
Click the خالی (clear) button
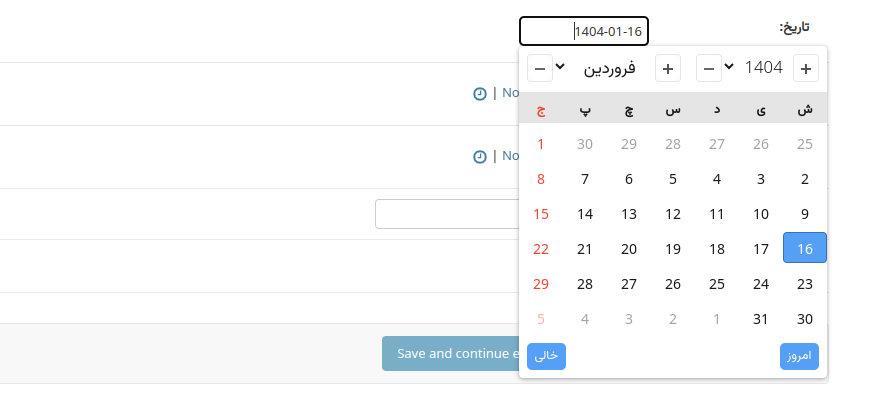(546, 356)
